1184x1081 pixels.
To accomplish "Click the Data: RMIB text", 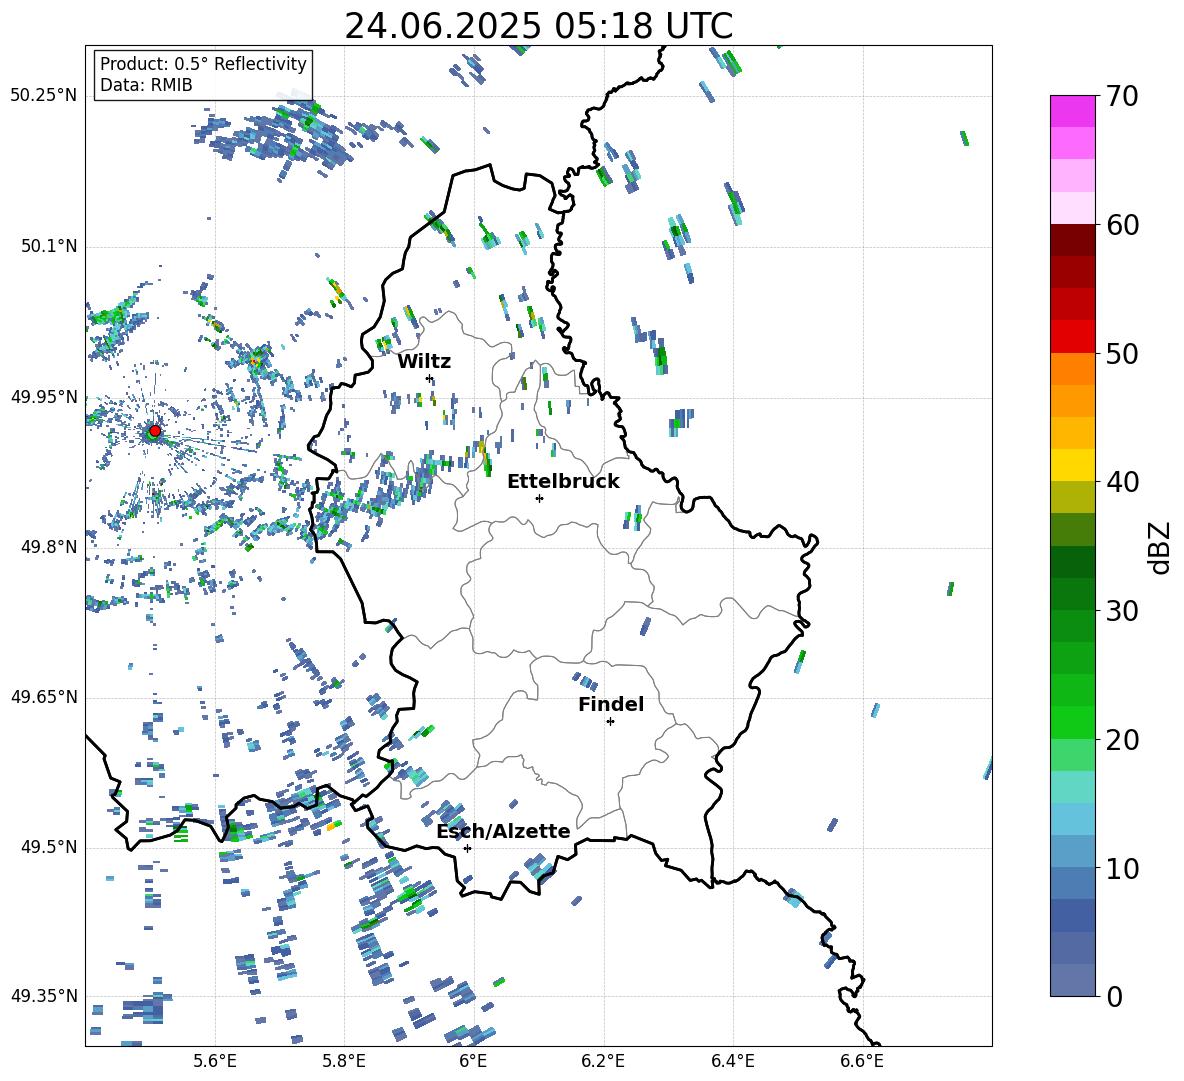I will click(x=146, y=85).
